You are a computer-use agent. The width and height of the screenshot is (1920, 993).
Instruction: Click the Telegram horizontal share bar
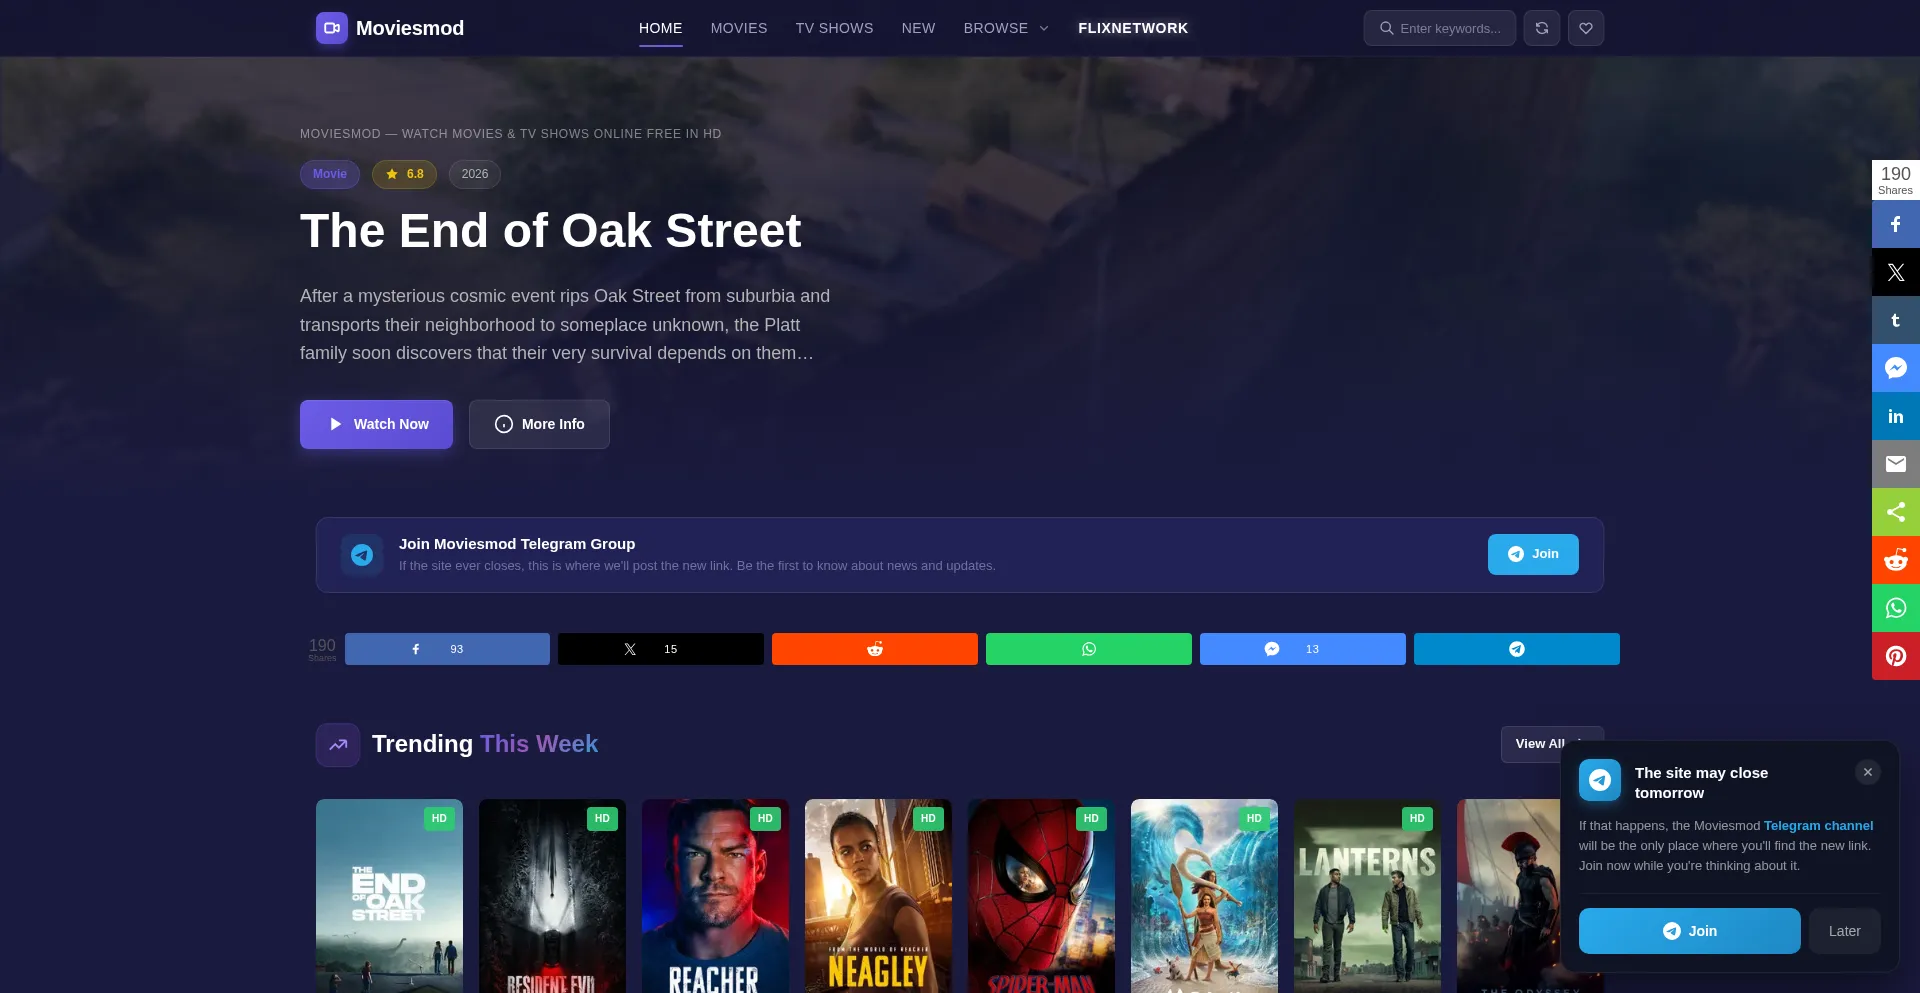1517,649
